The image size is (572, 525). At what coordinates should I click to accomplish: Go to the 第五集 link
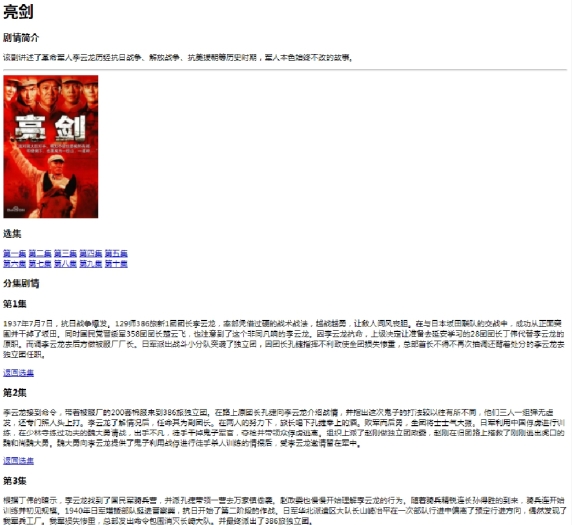(x=116, y=253)
